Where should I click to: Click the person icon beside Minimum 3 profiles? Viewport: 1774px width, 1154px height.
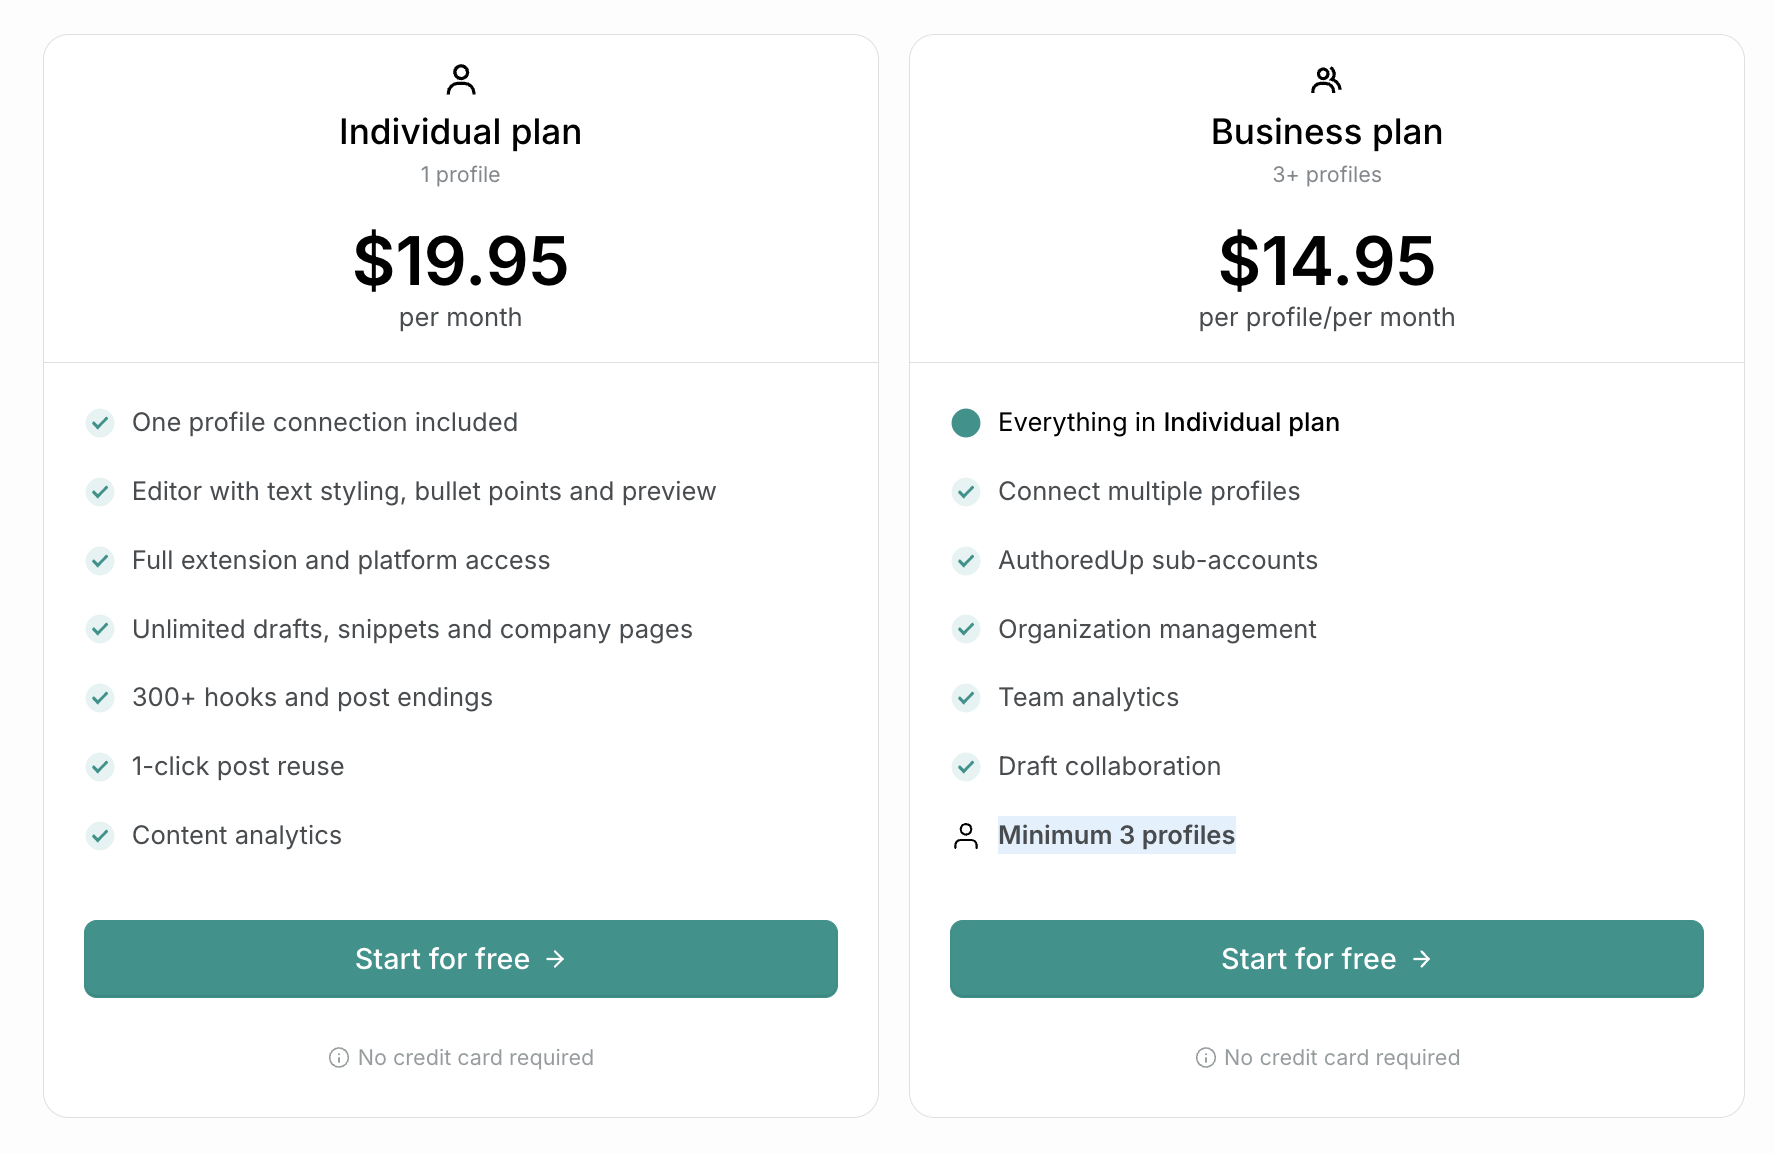(966, 836)
